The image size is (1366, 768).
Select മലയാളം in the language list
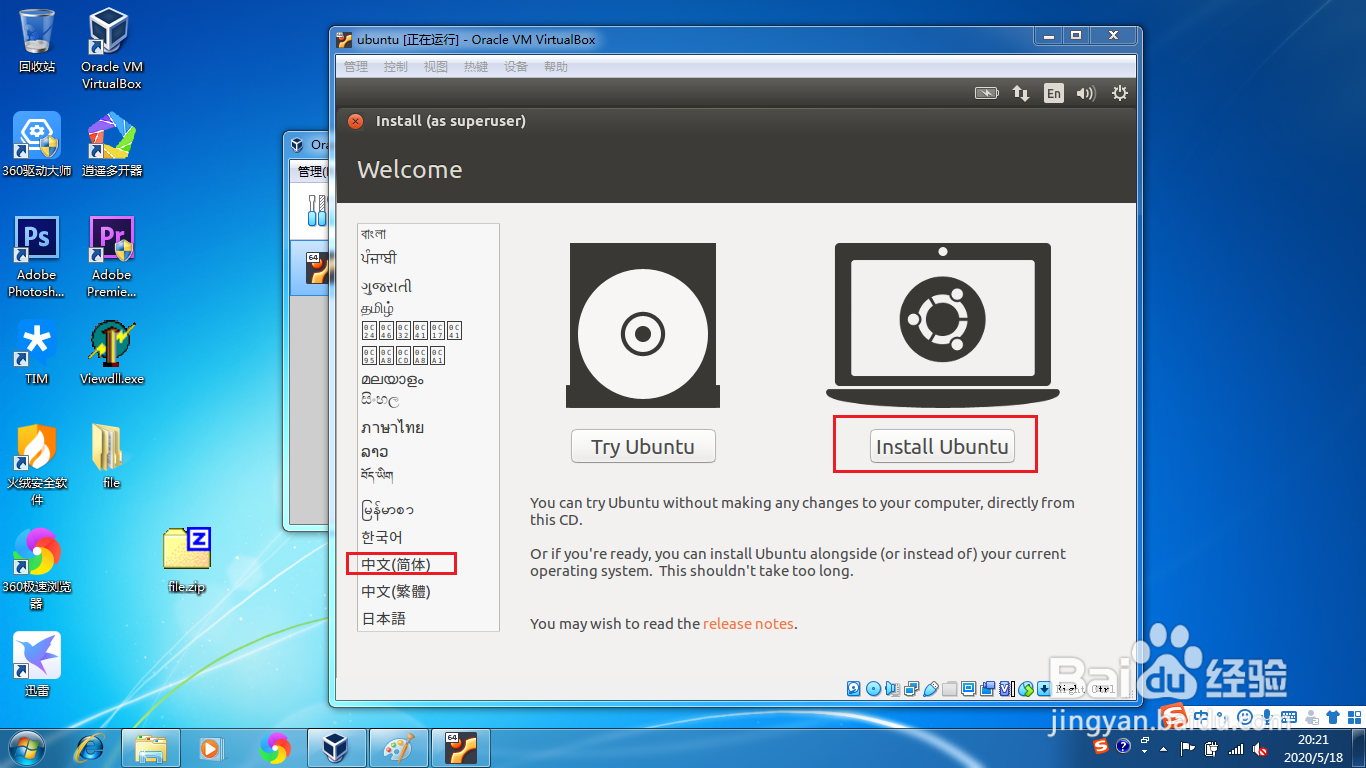click(x=392, y=379)
